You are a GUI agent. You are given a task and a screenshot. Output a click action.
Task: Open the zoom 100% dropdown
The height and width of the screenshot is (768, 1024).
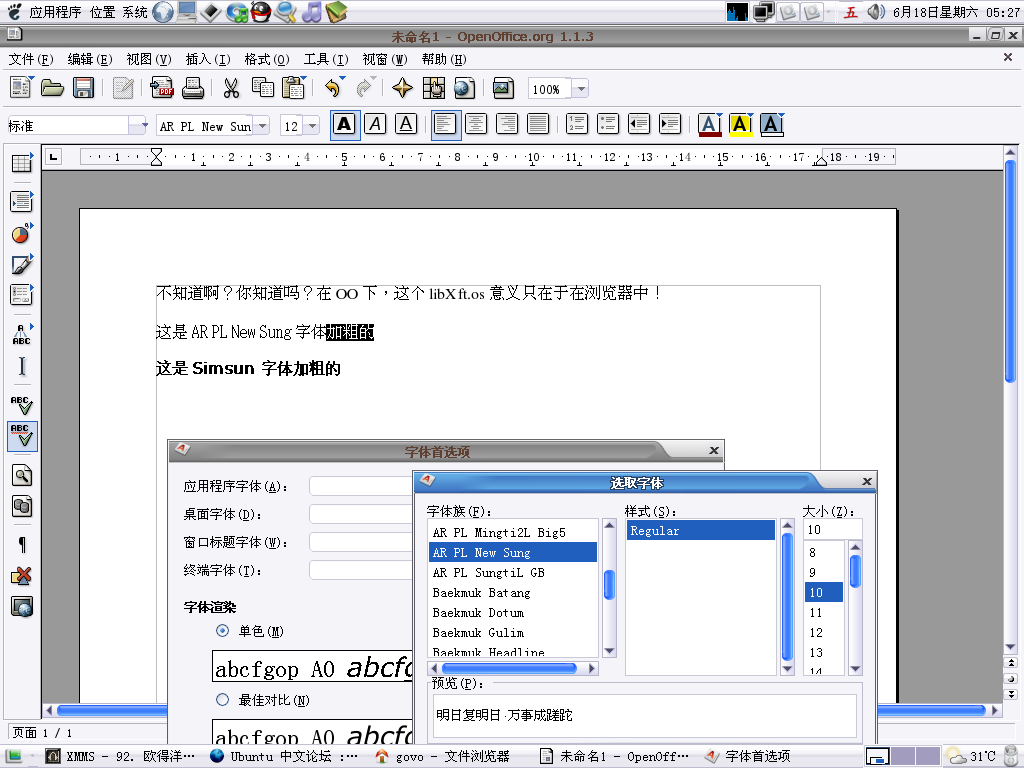tap(581, 89)
